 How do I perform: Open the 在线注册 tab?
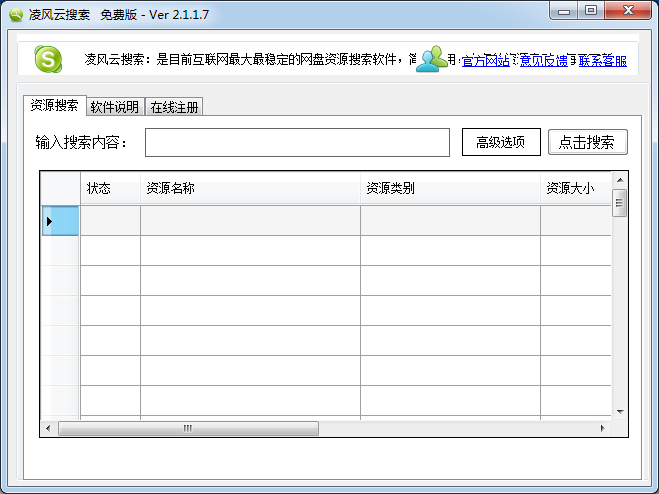click(174, 107)
